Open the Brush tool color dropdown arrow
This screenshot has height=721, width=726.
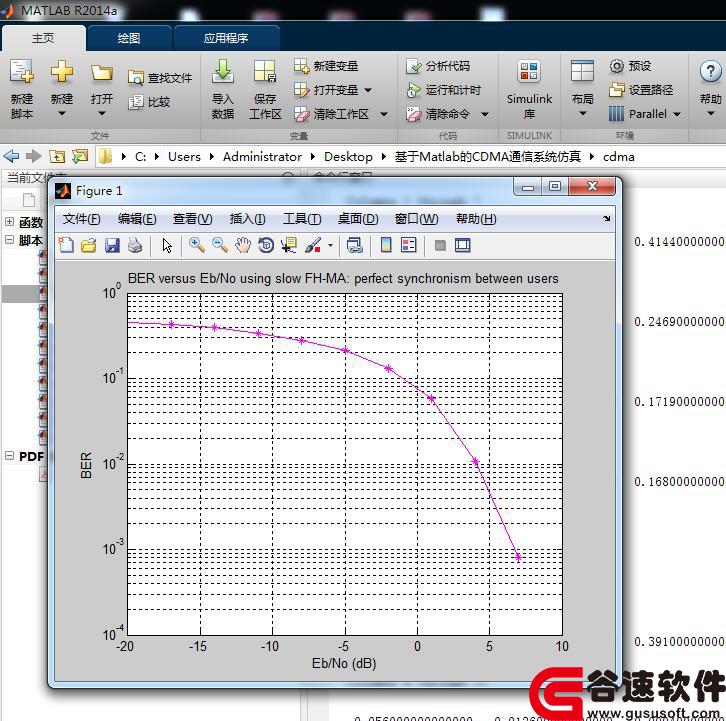[330, 245]
